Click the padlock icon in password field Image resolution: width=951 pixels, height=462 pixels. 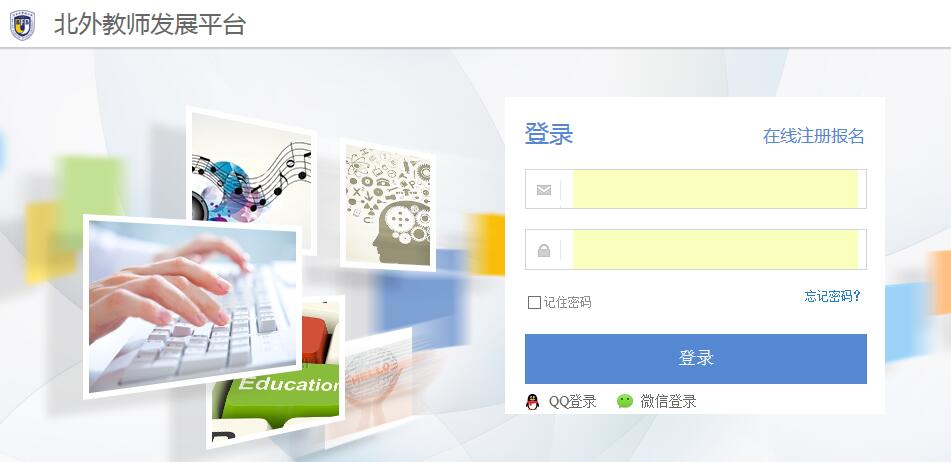pyautogui.click(x=544, y=250)
